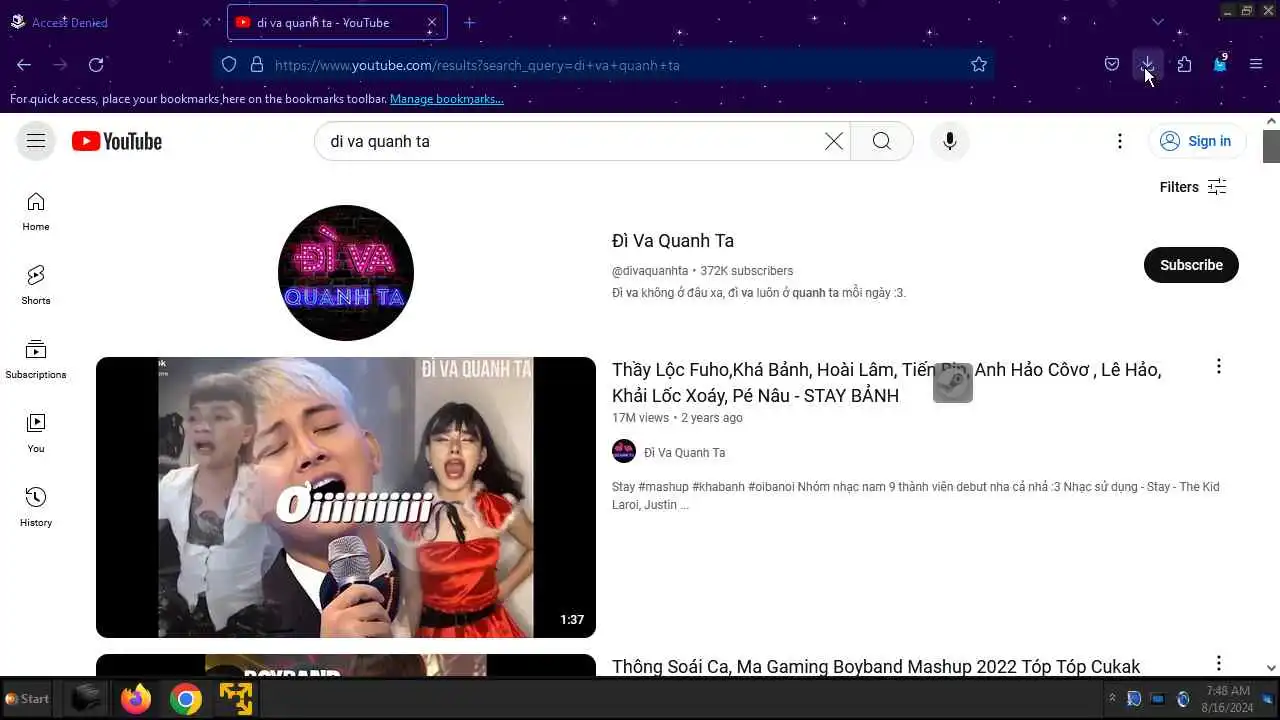Screen dimensions: 1280x720
Task: Click the scrollbar down arrow
Action: (1271, 668)
